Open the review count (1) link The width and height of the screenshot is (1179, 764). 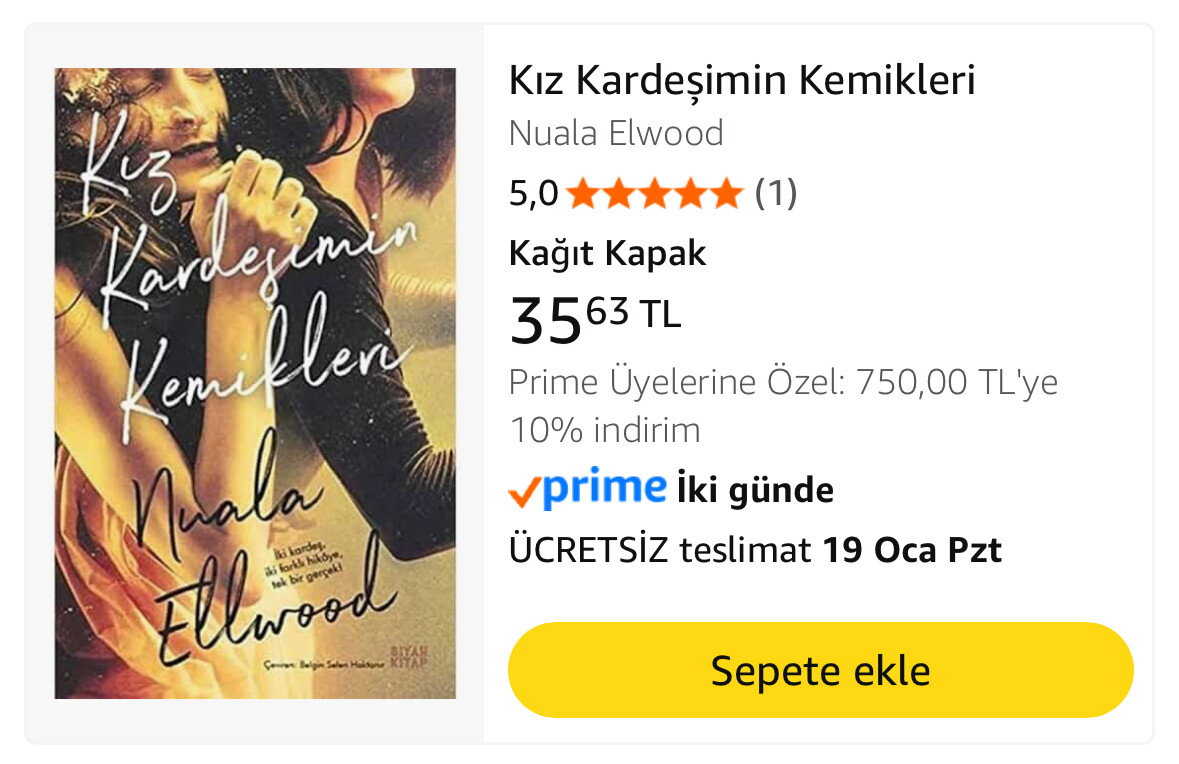[x=775, y=193]
